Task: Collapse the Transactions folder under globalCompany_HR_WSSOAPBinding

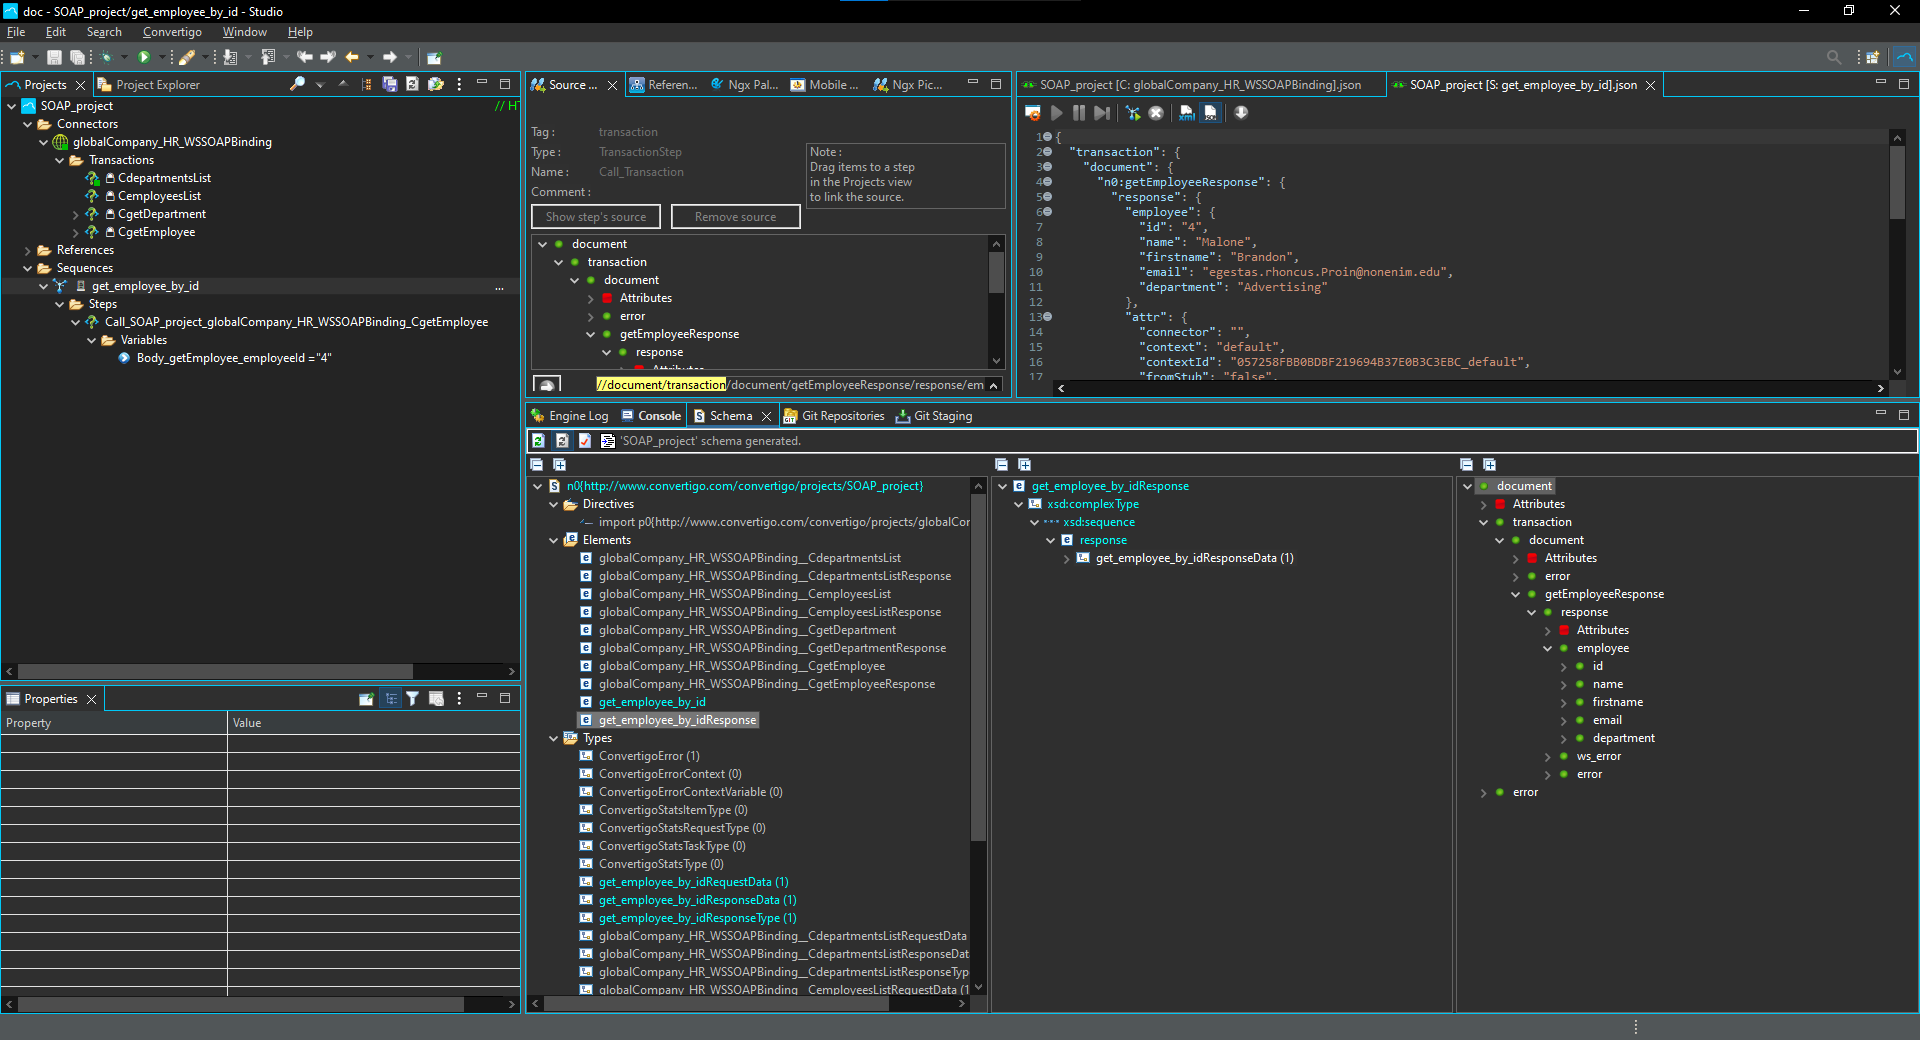Action: (60, 160)
